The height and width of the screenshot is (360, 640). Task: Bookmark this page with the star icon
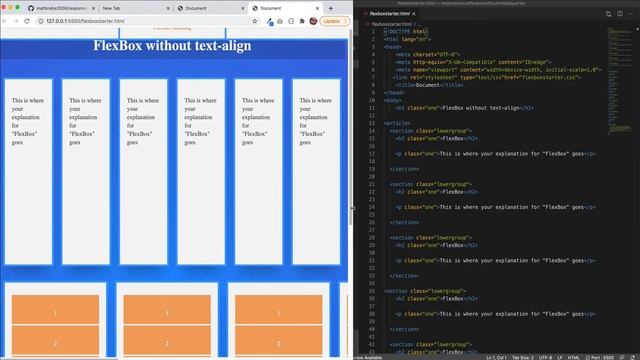pos(255,21)
